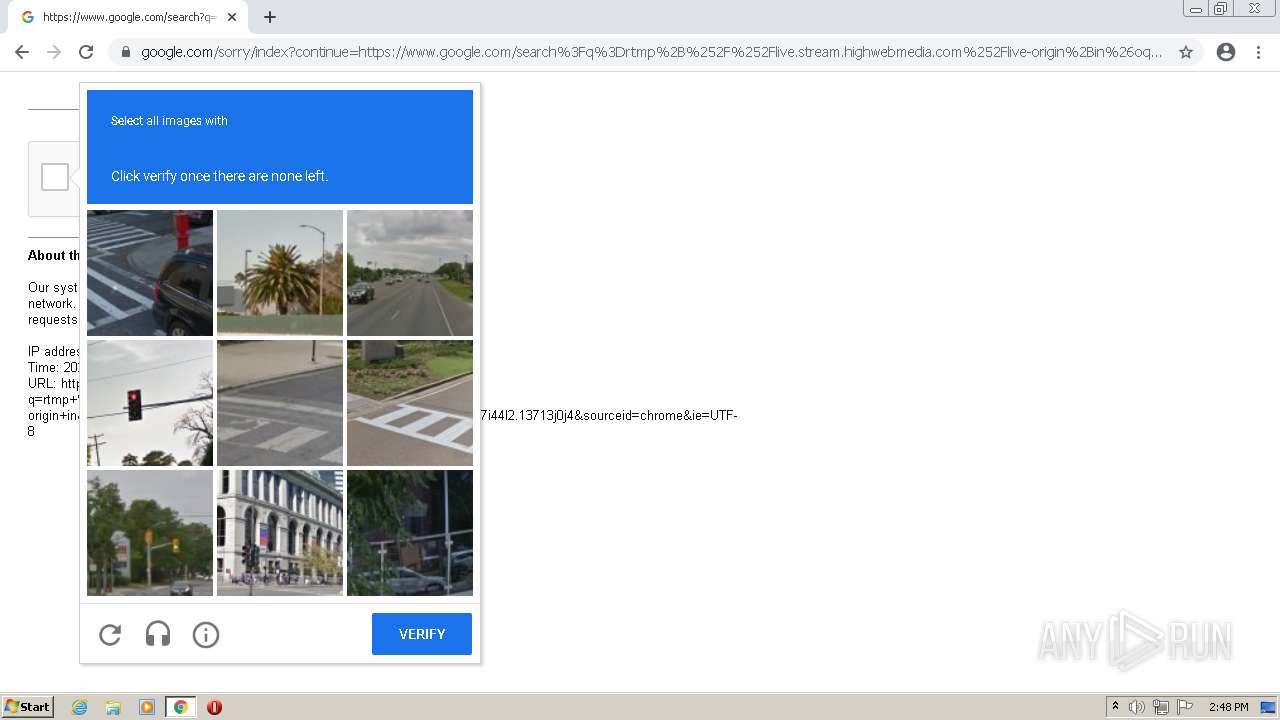Bookmark this page with the star icon
The image size is (1280, 720).
pyautogui.click(x=1186, y=52)
